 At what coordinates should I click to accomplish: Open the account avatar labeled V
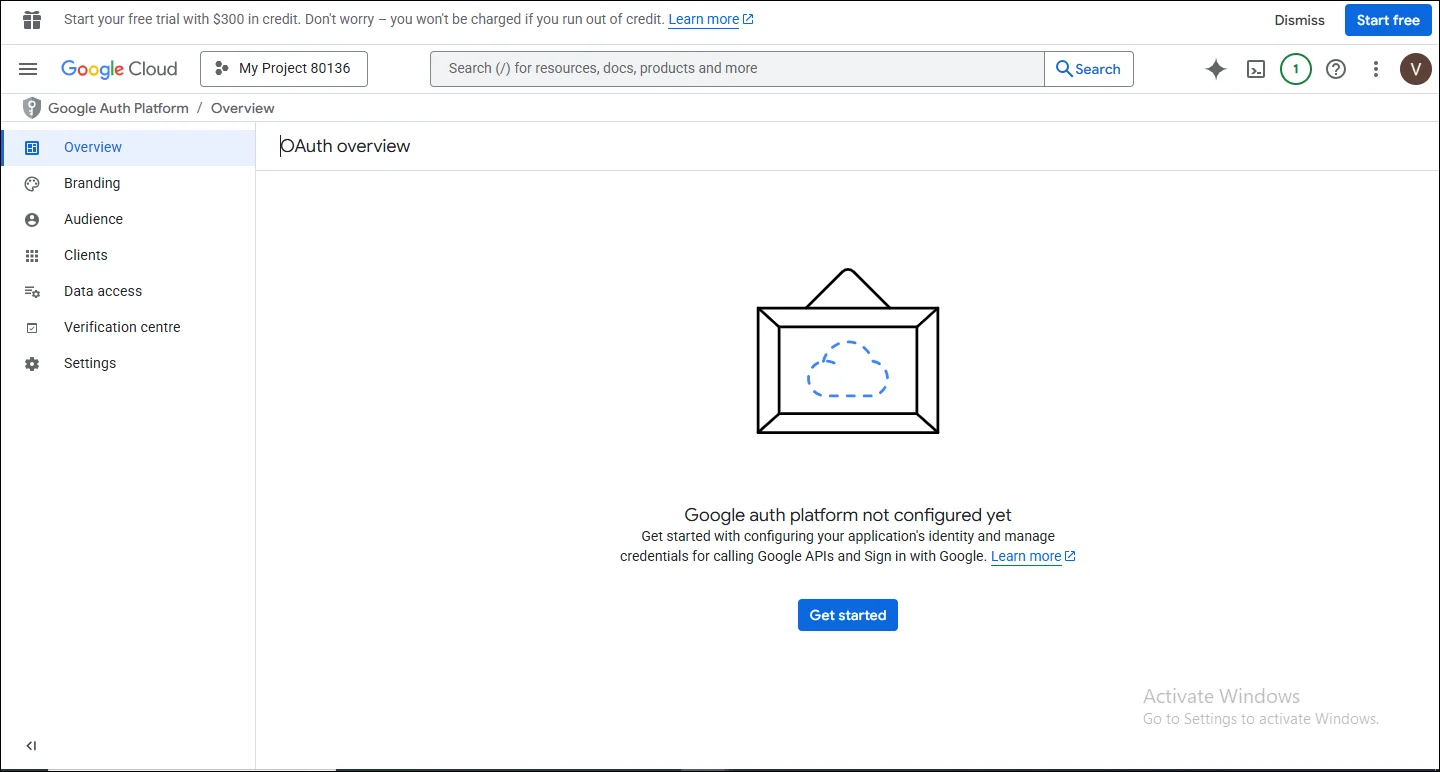[1416, 69]
